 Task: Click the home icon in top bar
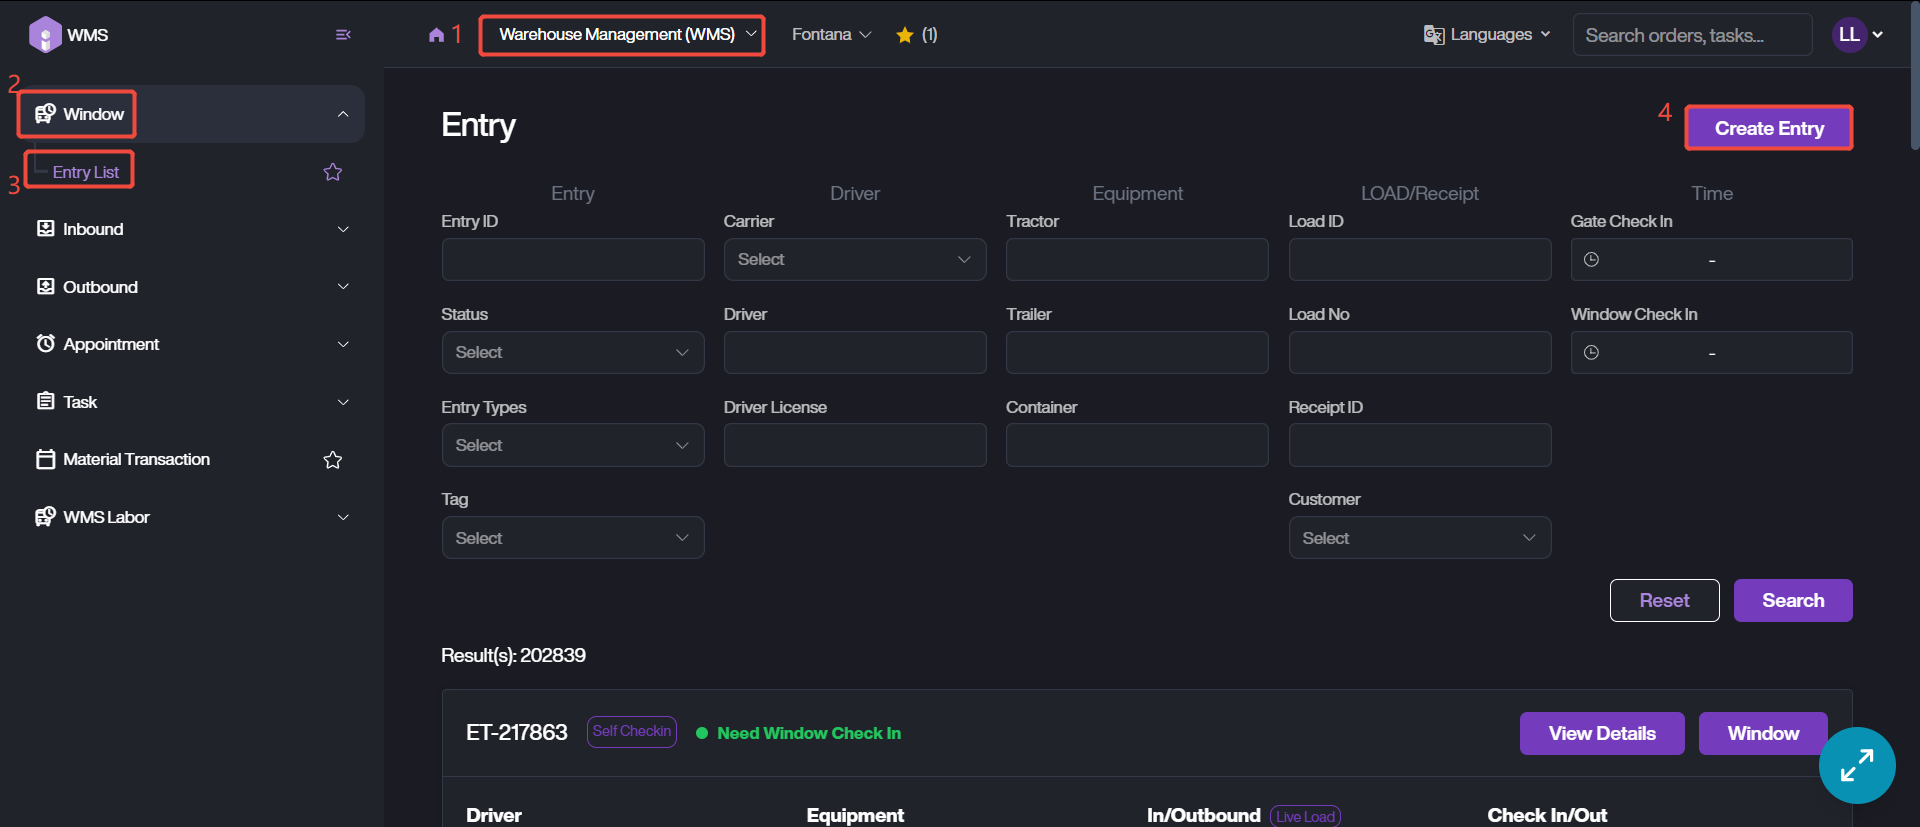(436, 35)
